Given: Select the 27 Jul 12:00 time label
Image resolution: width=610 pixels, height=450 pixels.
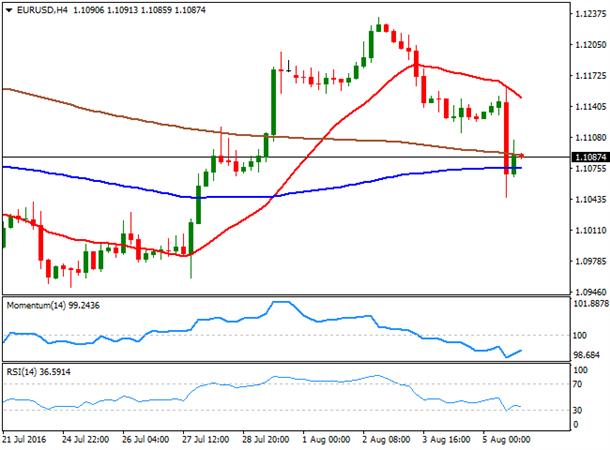Looking at the screenshot, I should [206, 440].
